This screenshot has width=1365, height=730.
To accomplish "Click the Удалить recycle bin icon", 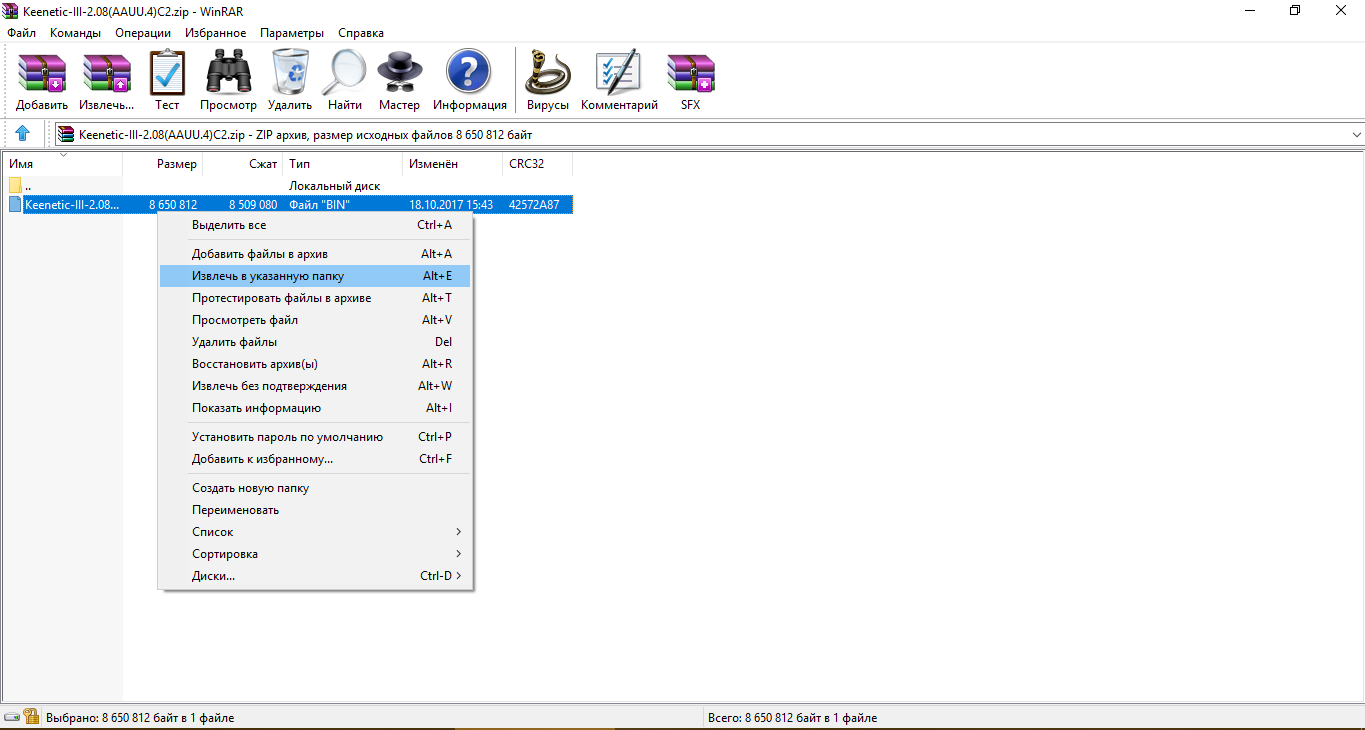I will (290, 80).
